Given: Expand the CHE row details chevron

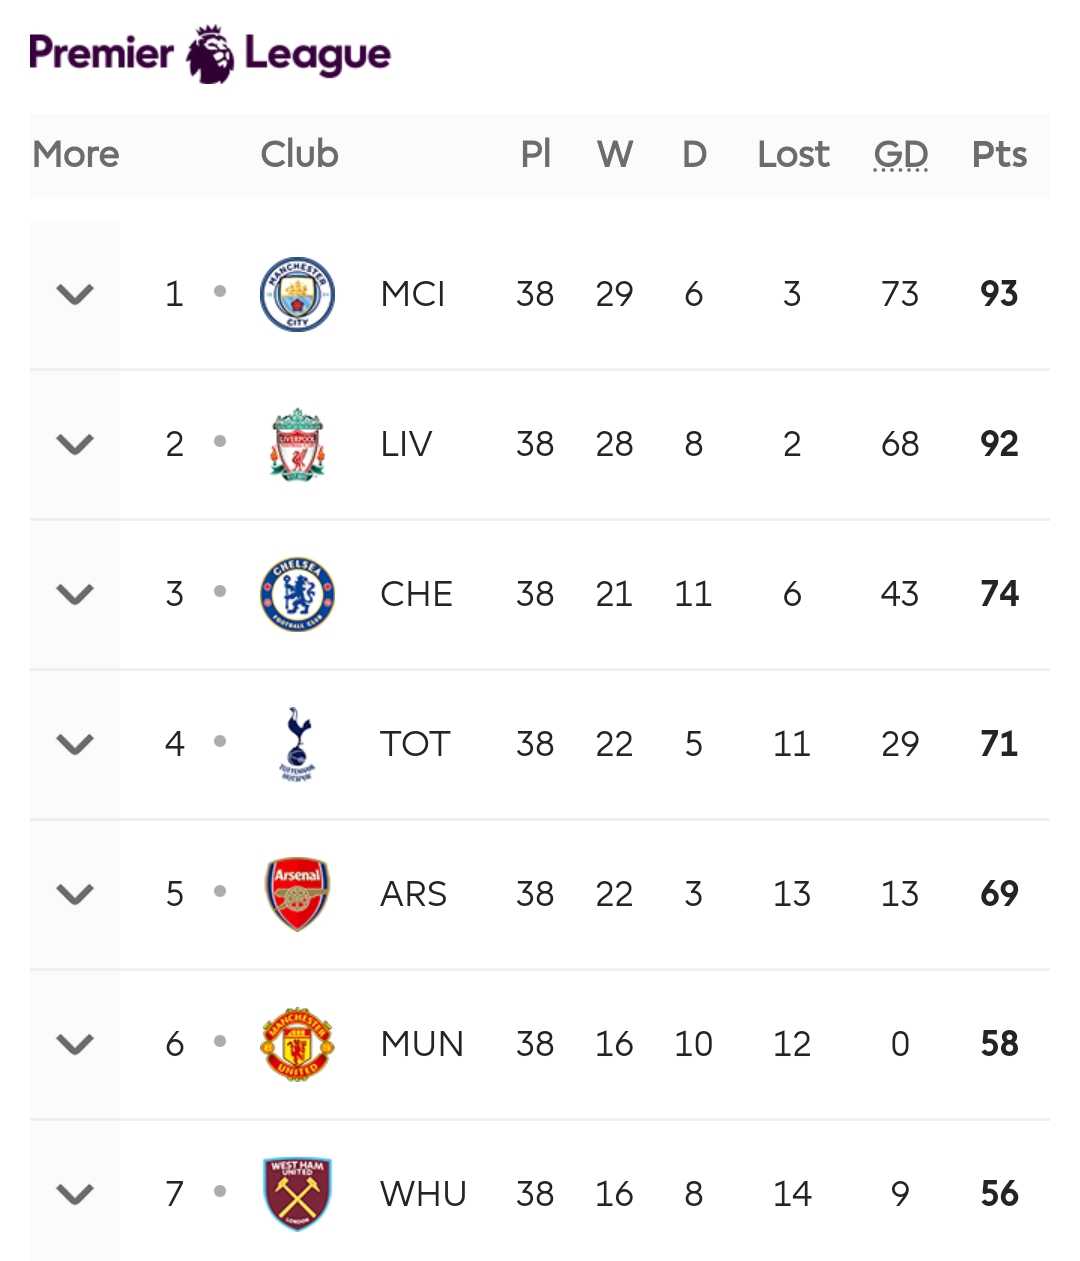Looking at the screenshot, I should (75, 594).
